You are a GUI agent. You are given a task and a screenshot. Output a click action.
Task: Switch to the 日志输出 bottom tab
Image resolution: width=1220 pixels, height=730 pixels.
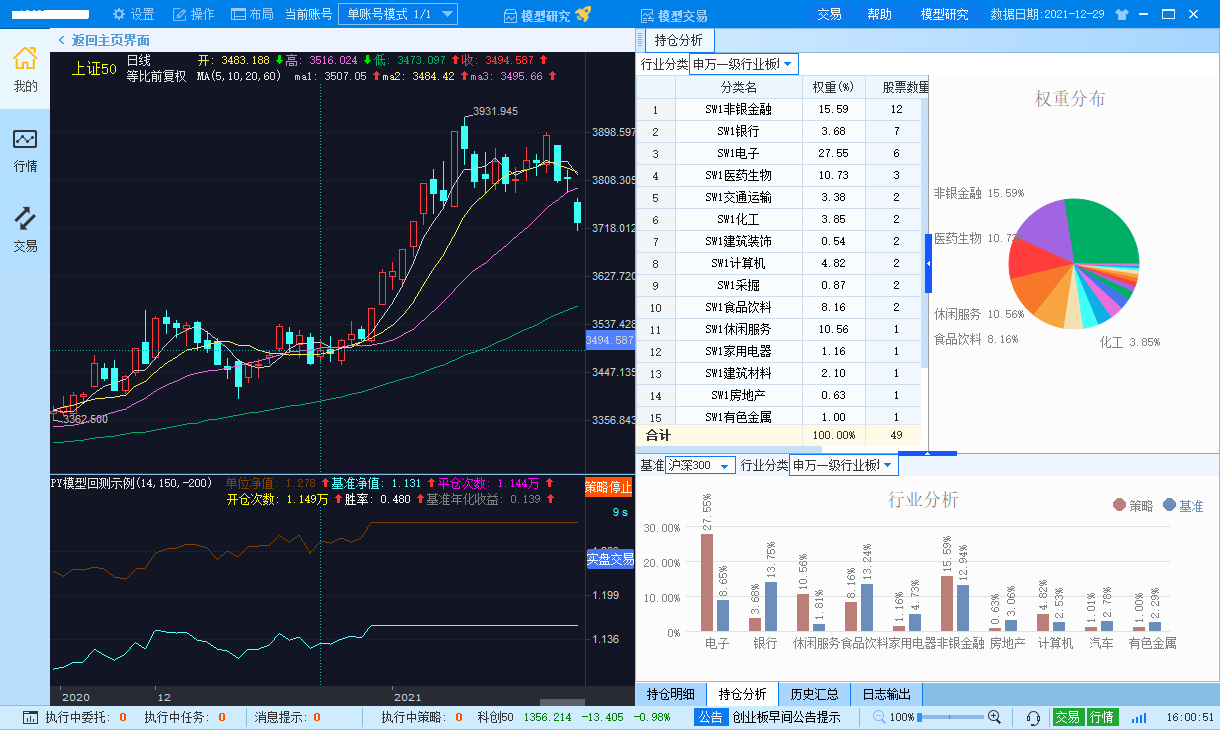coord(886,694)
